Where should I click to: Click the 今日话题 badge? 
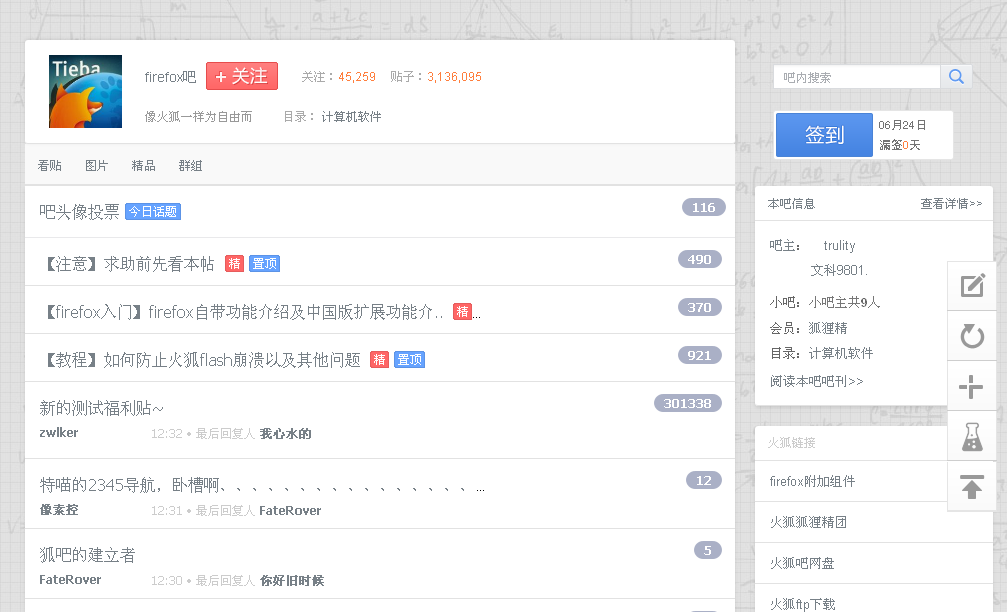point(153,212)
